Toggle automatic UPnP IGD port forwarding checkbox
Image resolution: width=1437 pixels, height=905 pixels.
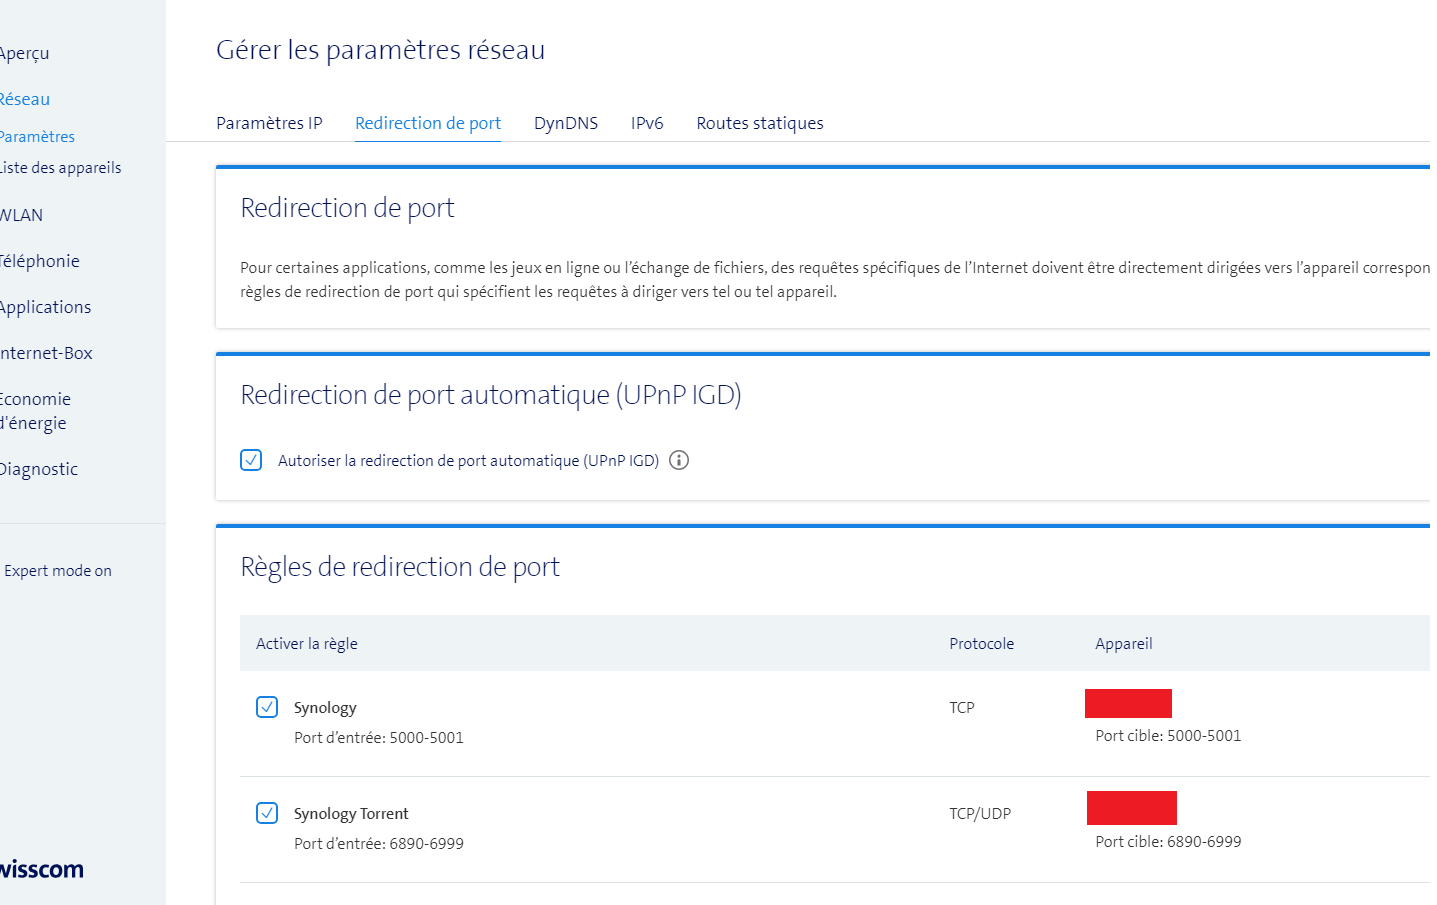click(251, 460)
